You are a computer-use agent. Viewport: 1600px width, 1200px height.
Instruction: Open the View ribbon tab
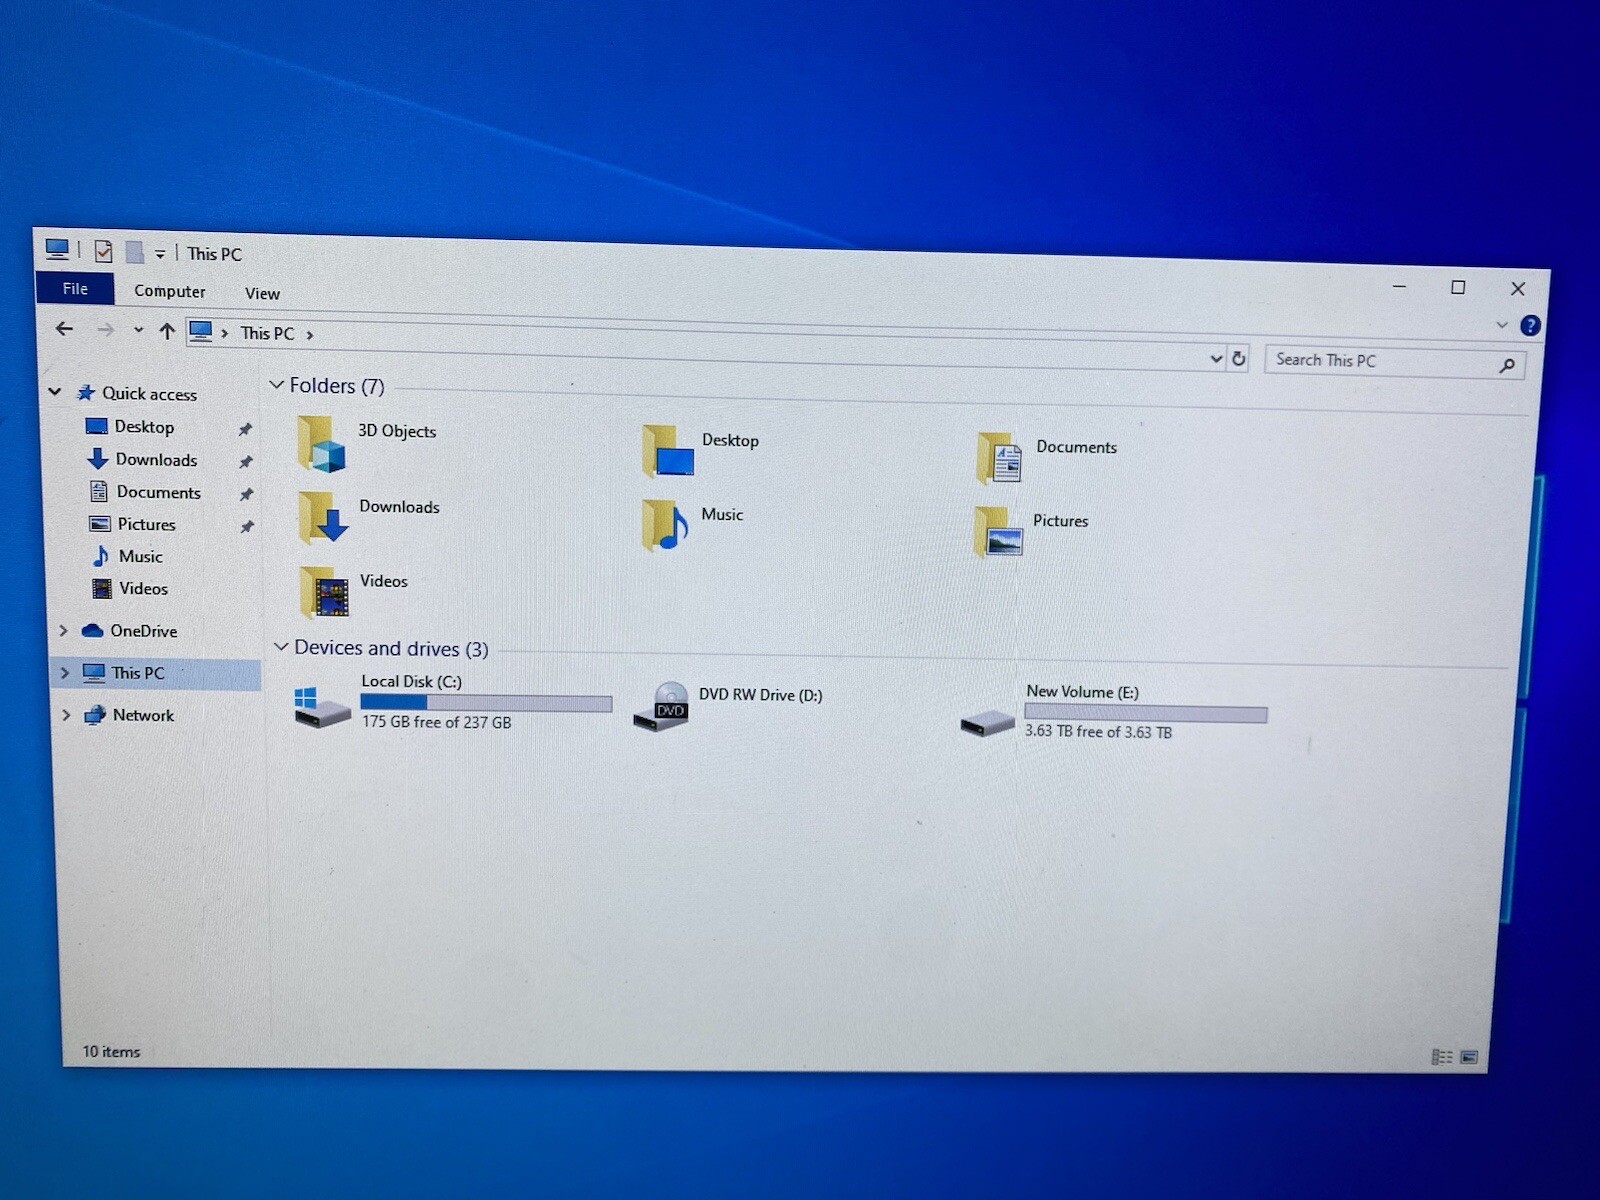262,293
